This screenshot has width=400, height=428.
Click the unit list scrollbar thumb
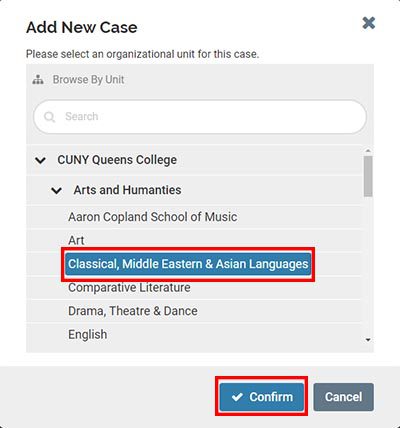coord(368,176)
